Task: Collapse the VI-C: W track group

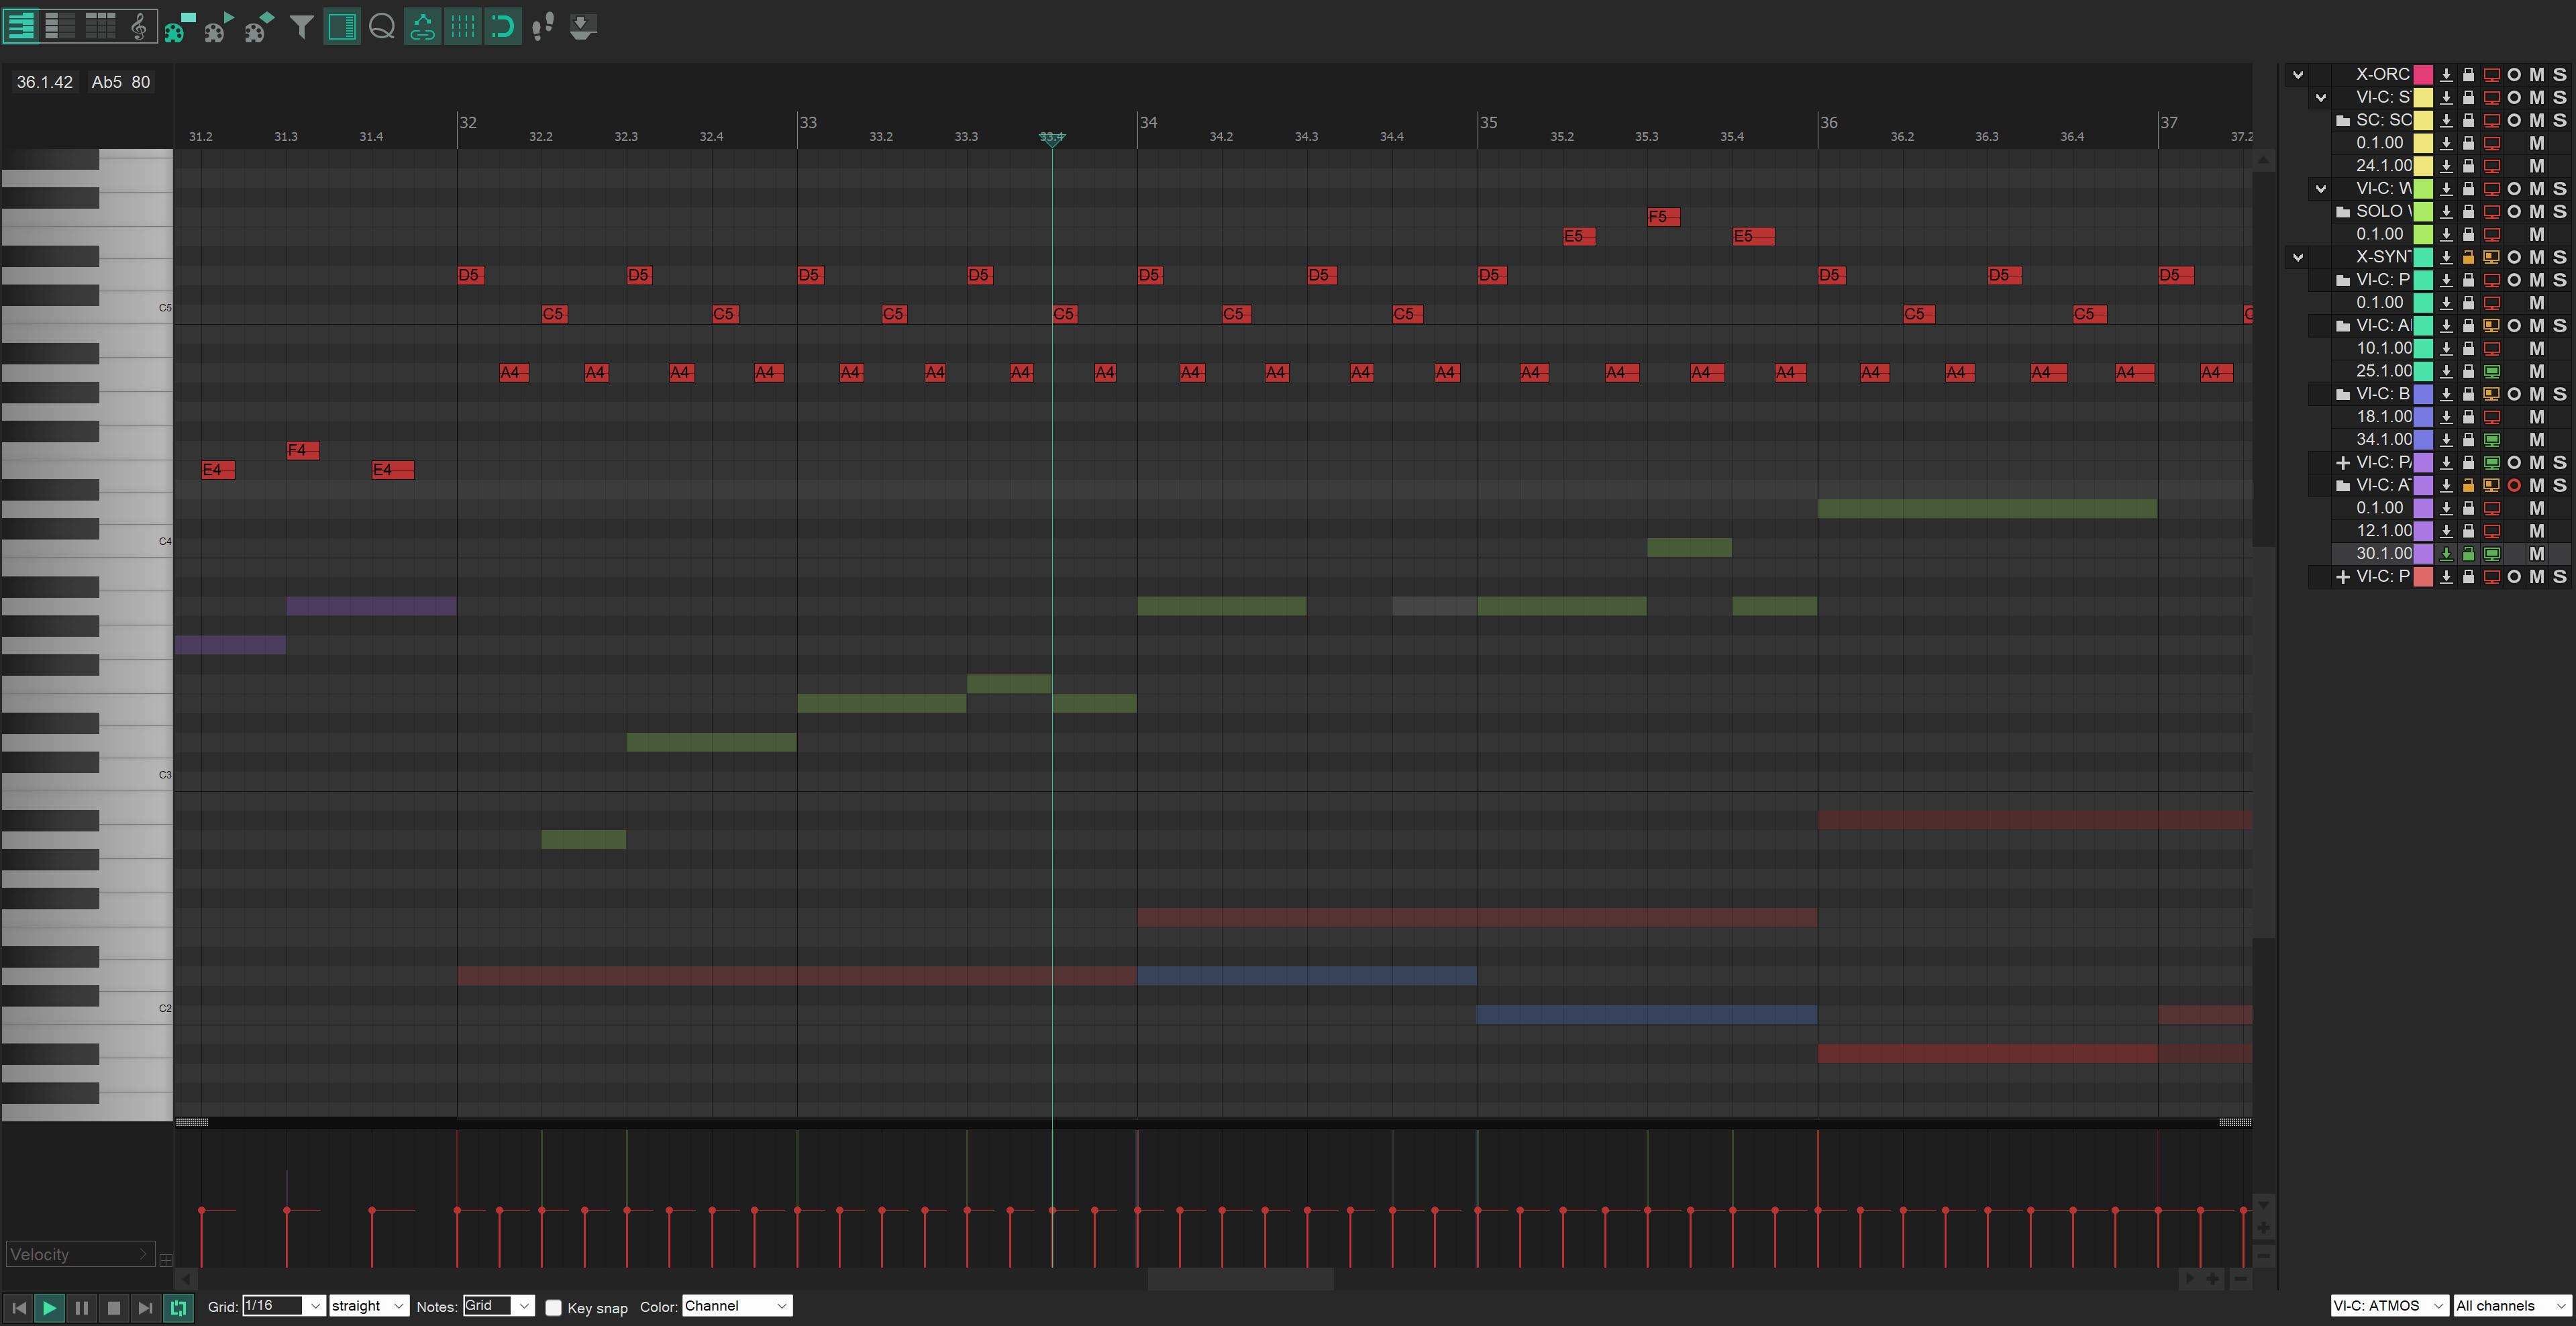Action: 2321,189
